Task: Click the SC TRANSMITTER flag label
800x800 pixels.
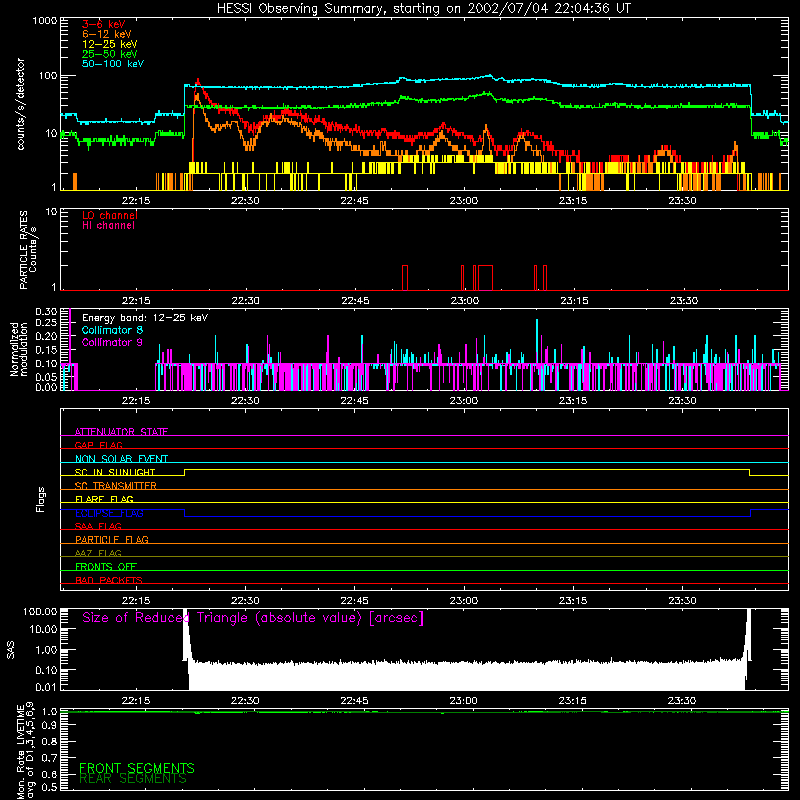Action: [115, 485]
